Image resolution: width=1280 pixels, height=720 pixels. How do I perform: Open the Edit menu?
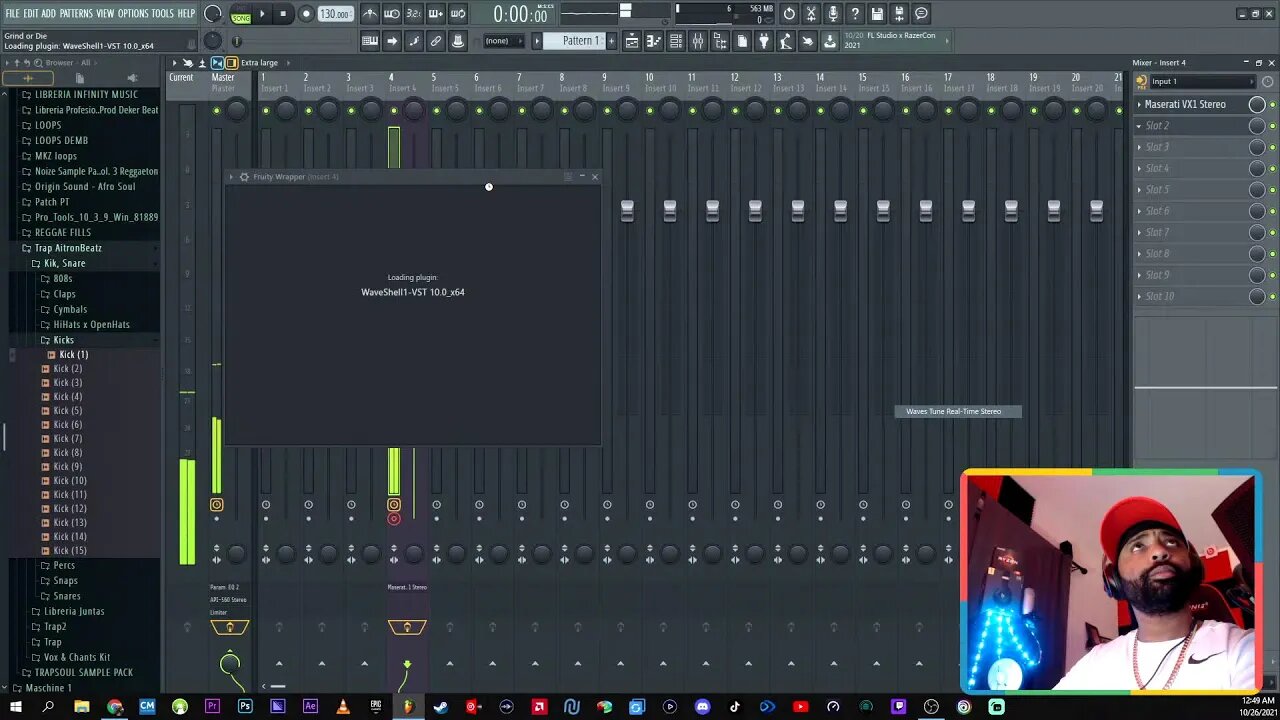coord(30,14)
